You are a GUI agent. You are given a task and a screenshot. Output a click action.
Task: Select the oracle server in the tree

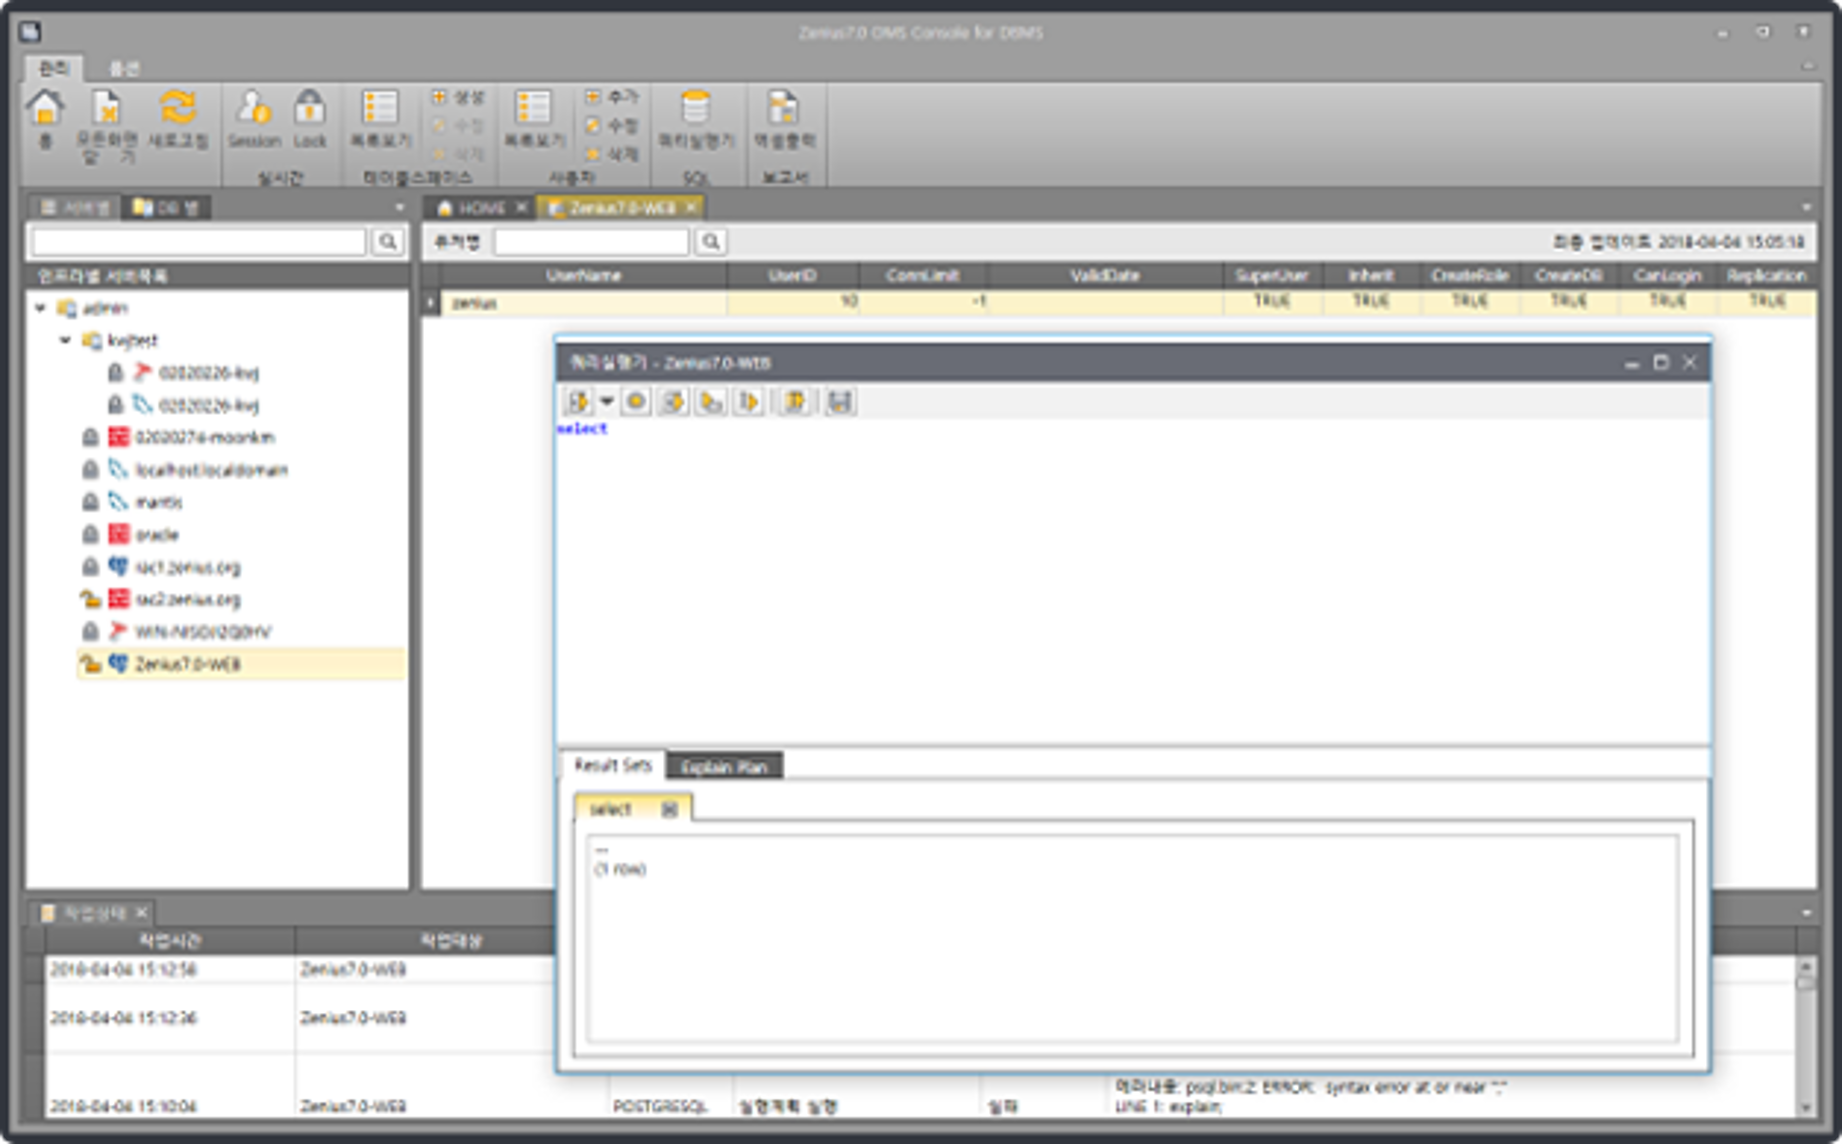(x=156, y=534)
